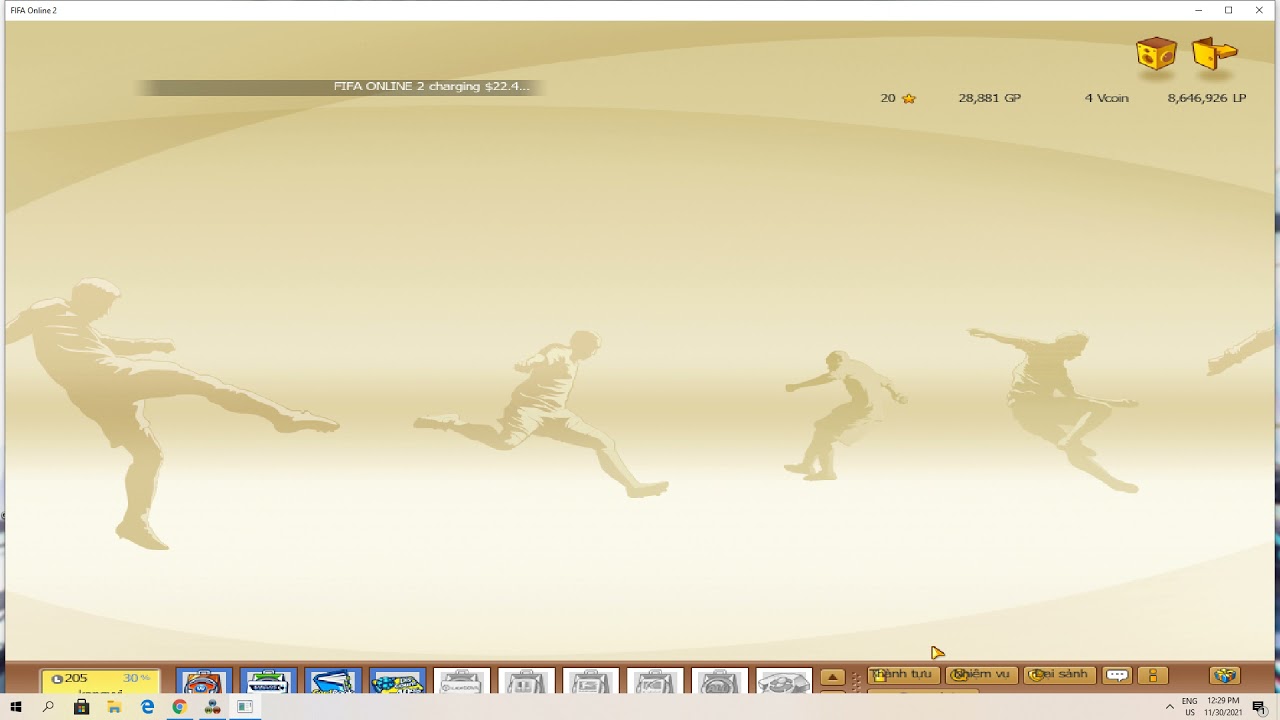Open the Nhiệm vụ missions button

click(x=981, y=675)
